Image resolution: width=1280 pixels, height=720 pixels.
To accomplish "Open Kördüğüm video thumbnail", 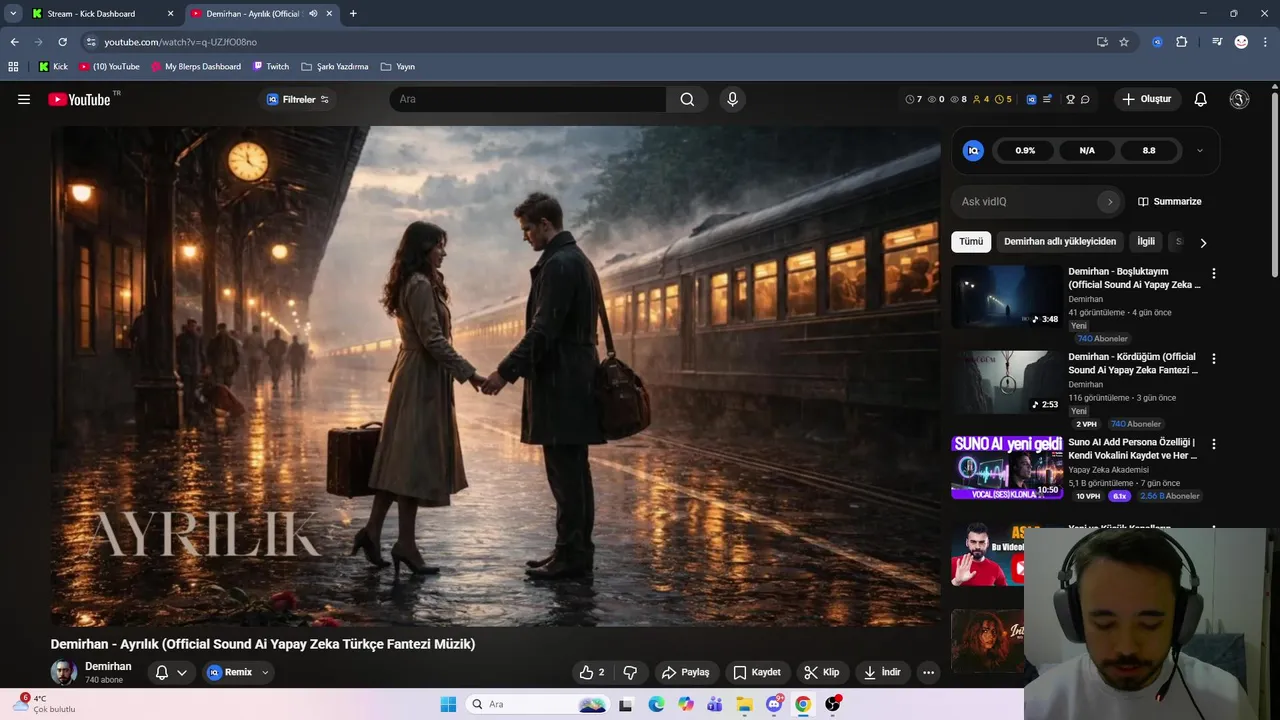I will [1006, 382].
